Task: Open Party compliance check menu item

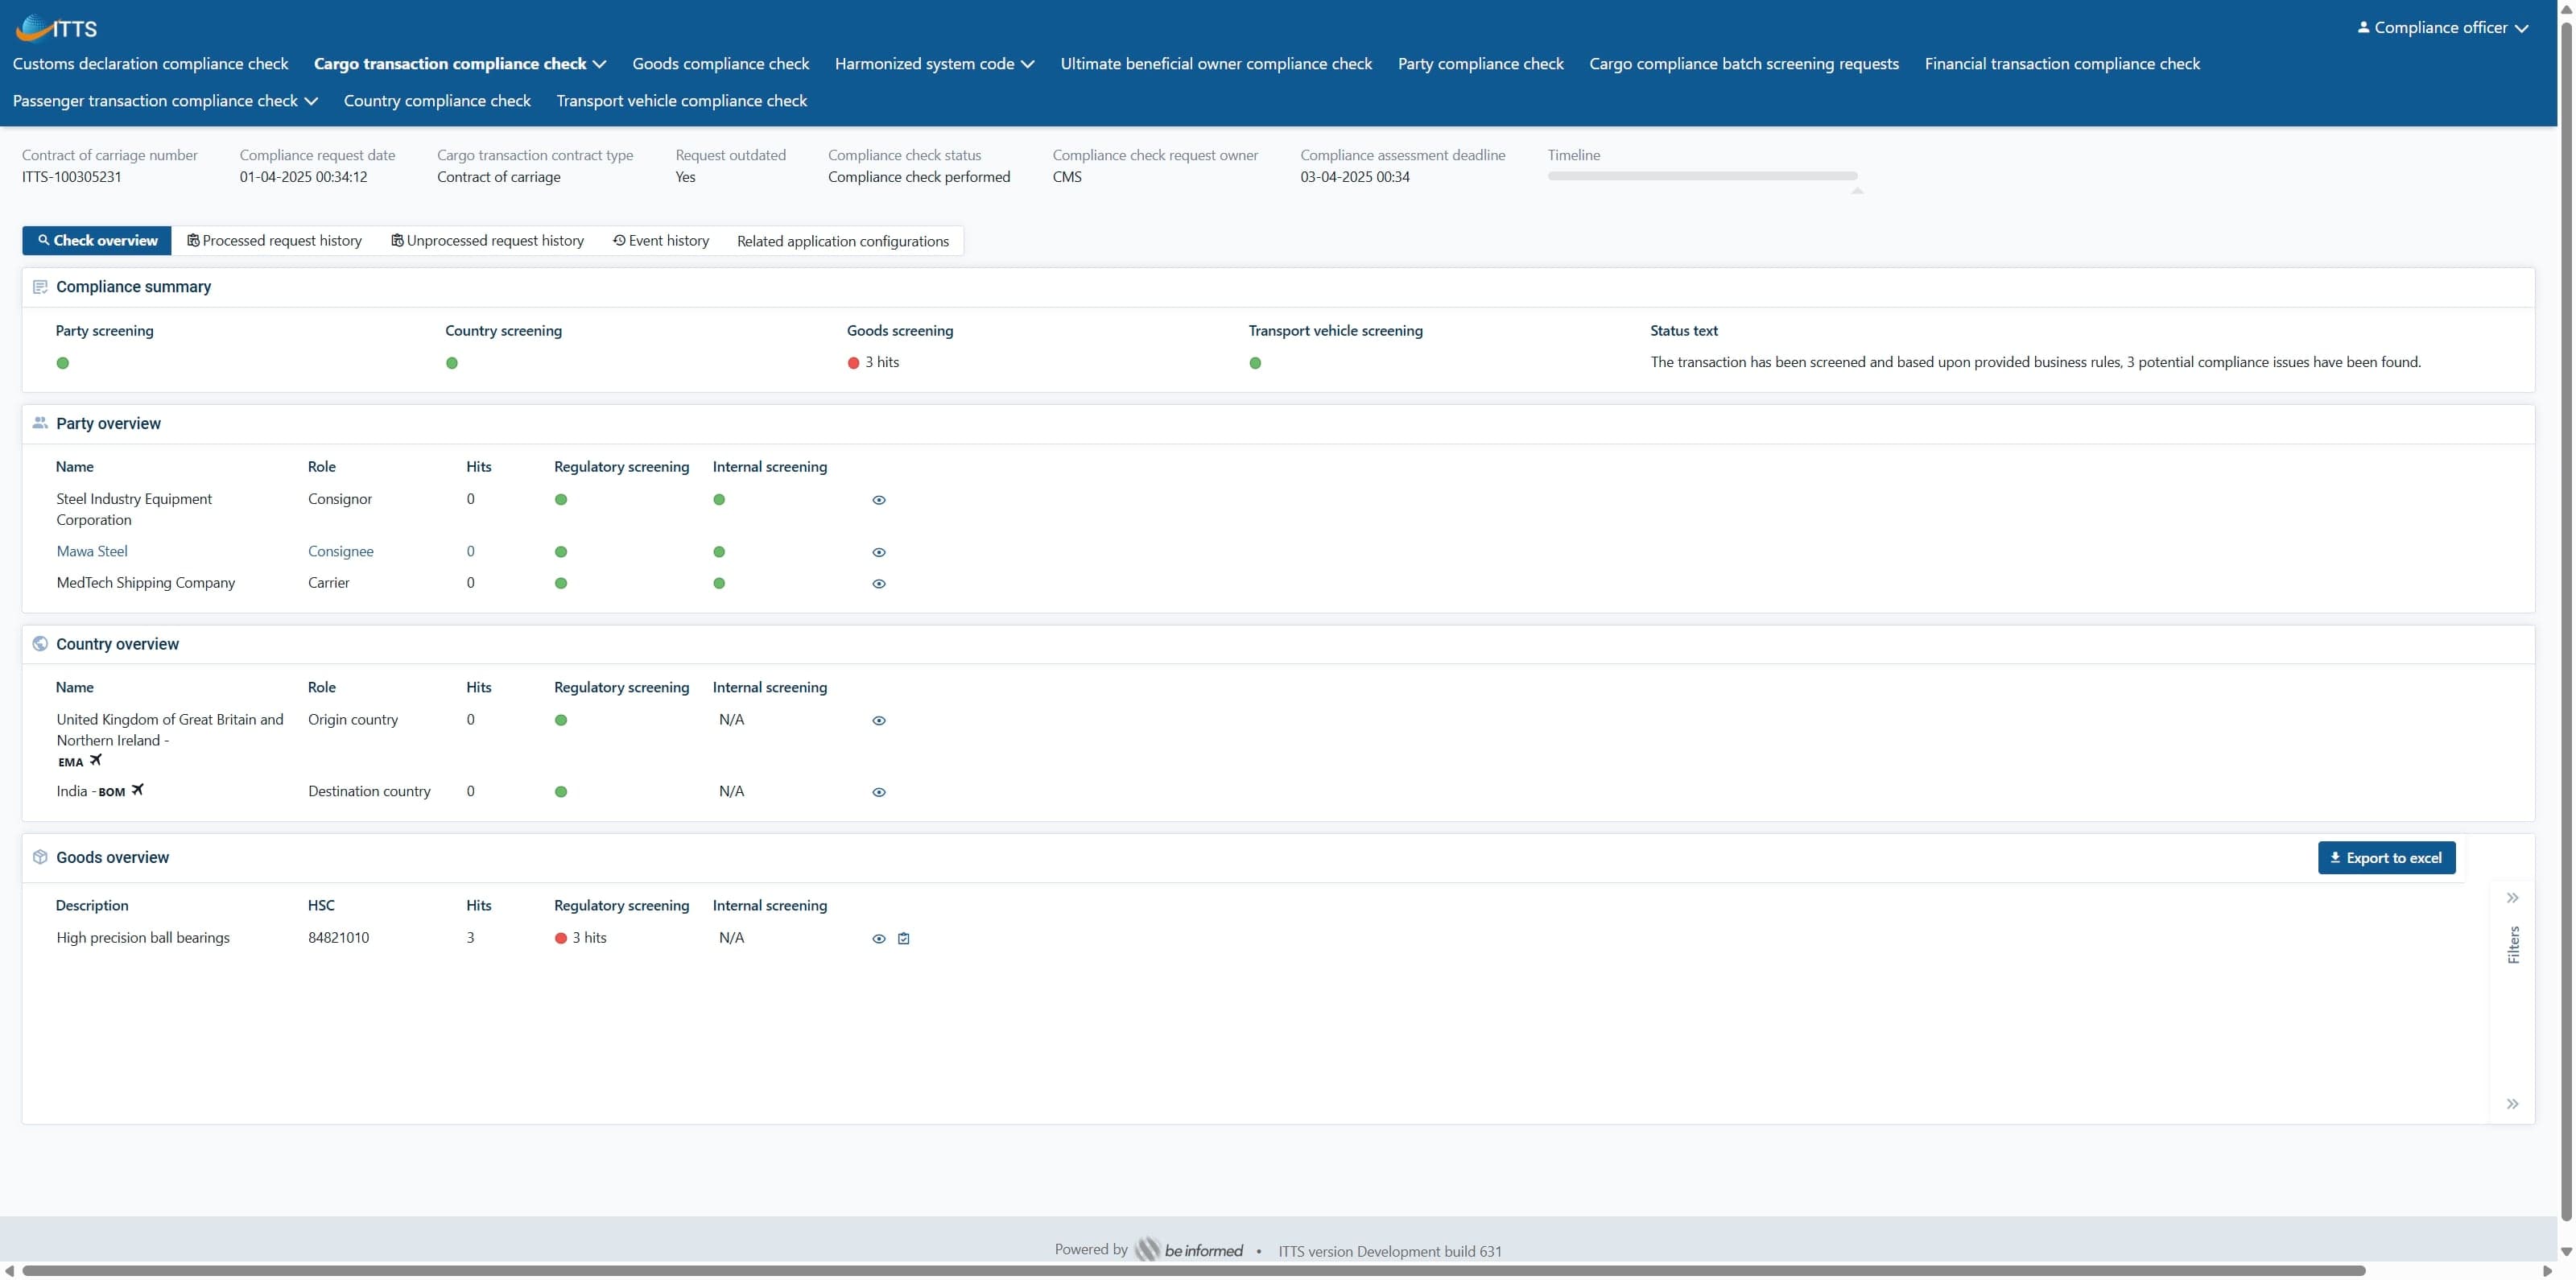Action: click(x=1480, y=63)
